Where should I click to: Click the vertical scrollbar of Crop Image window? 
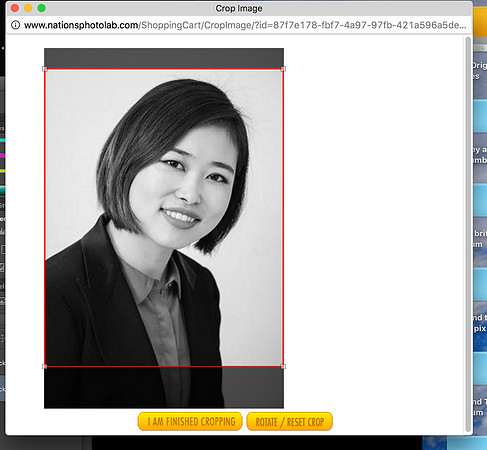468,234
